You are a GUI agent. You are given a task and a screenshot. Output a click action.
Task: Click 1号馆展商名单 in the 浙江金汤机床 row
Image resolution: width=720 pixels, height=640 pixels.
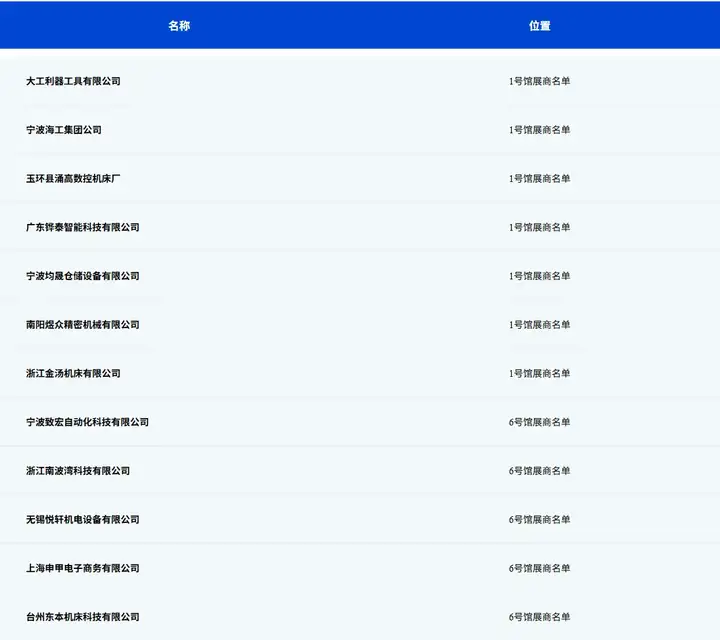[540, 373]
